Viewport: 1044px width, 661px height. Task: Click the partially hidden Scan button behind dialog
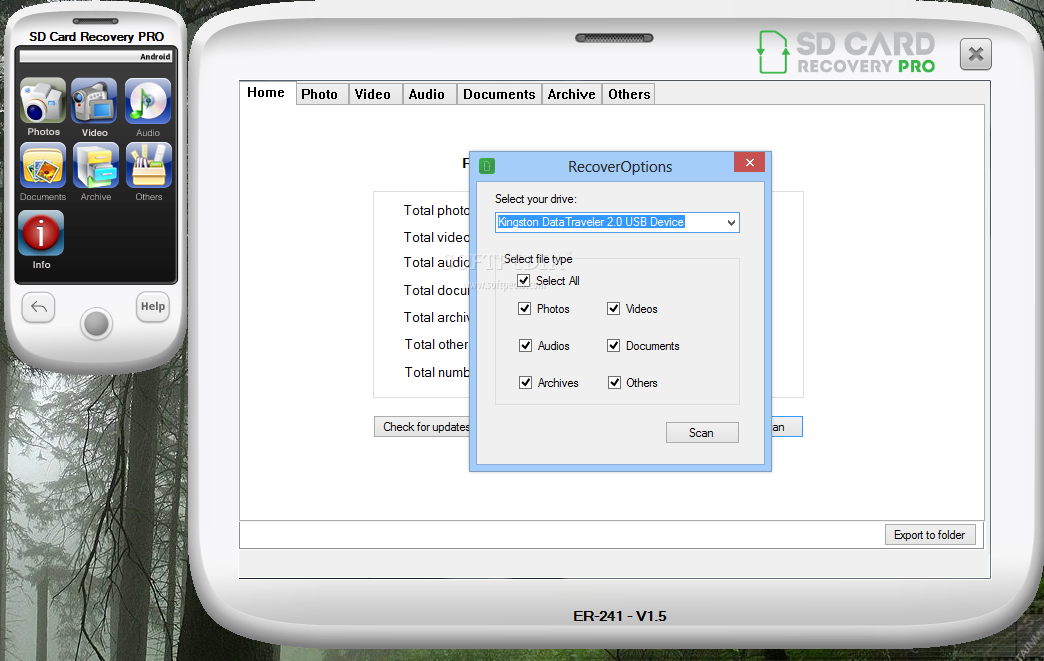[786, 427]
